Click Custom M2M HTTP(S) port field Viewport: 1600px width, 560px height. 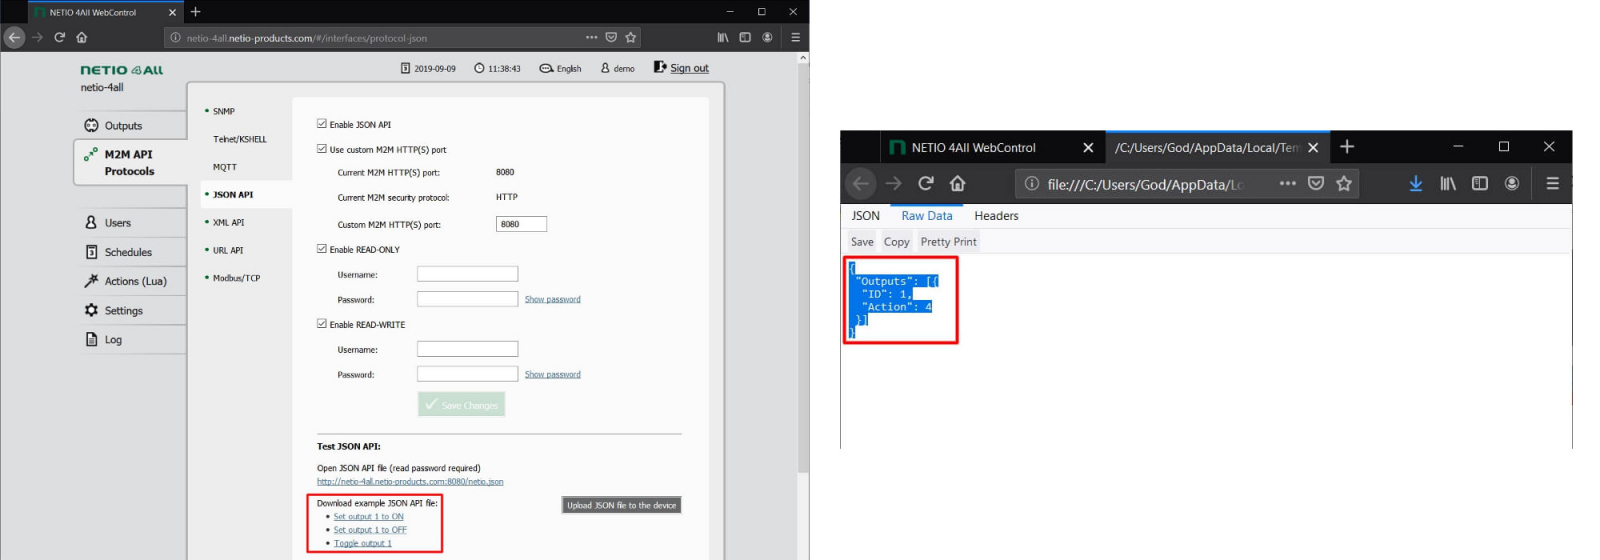(521, 224)
